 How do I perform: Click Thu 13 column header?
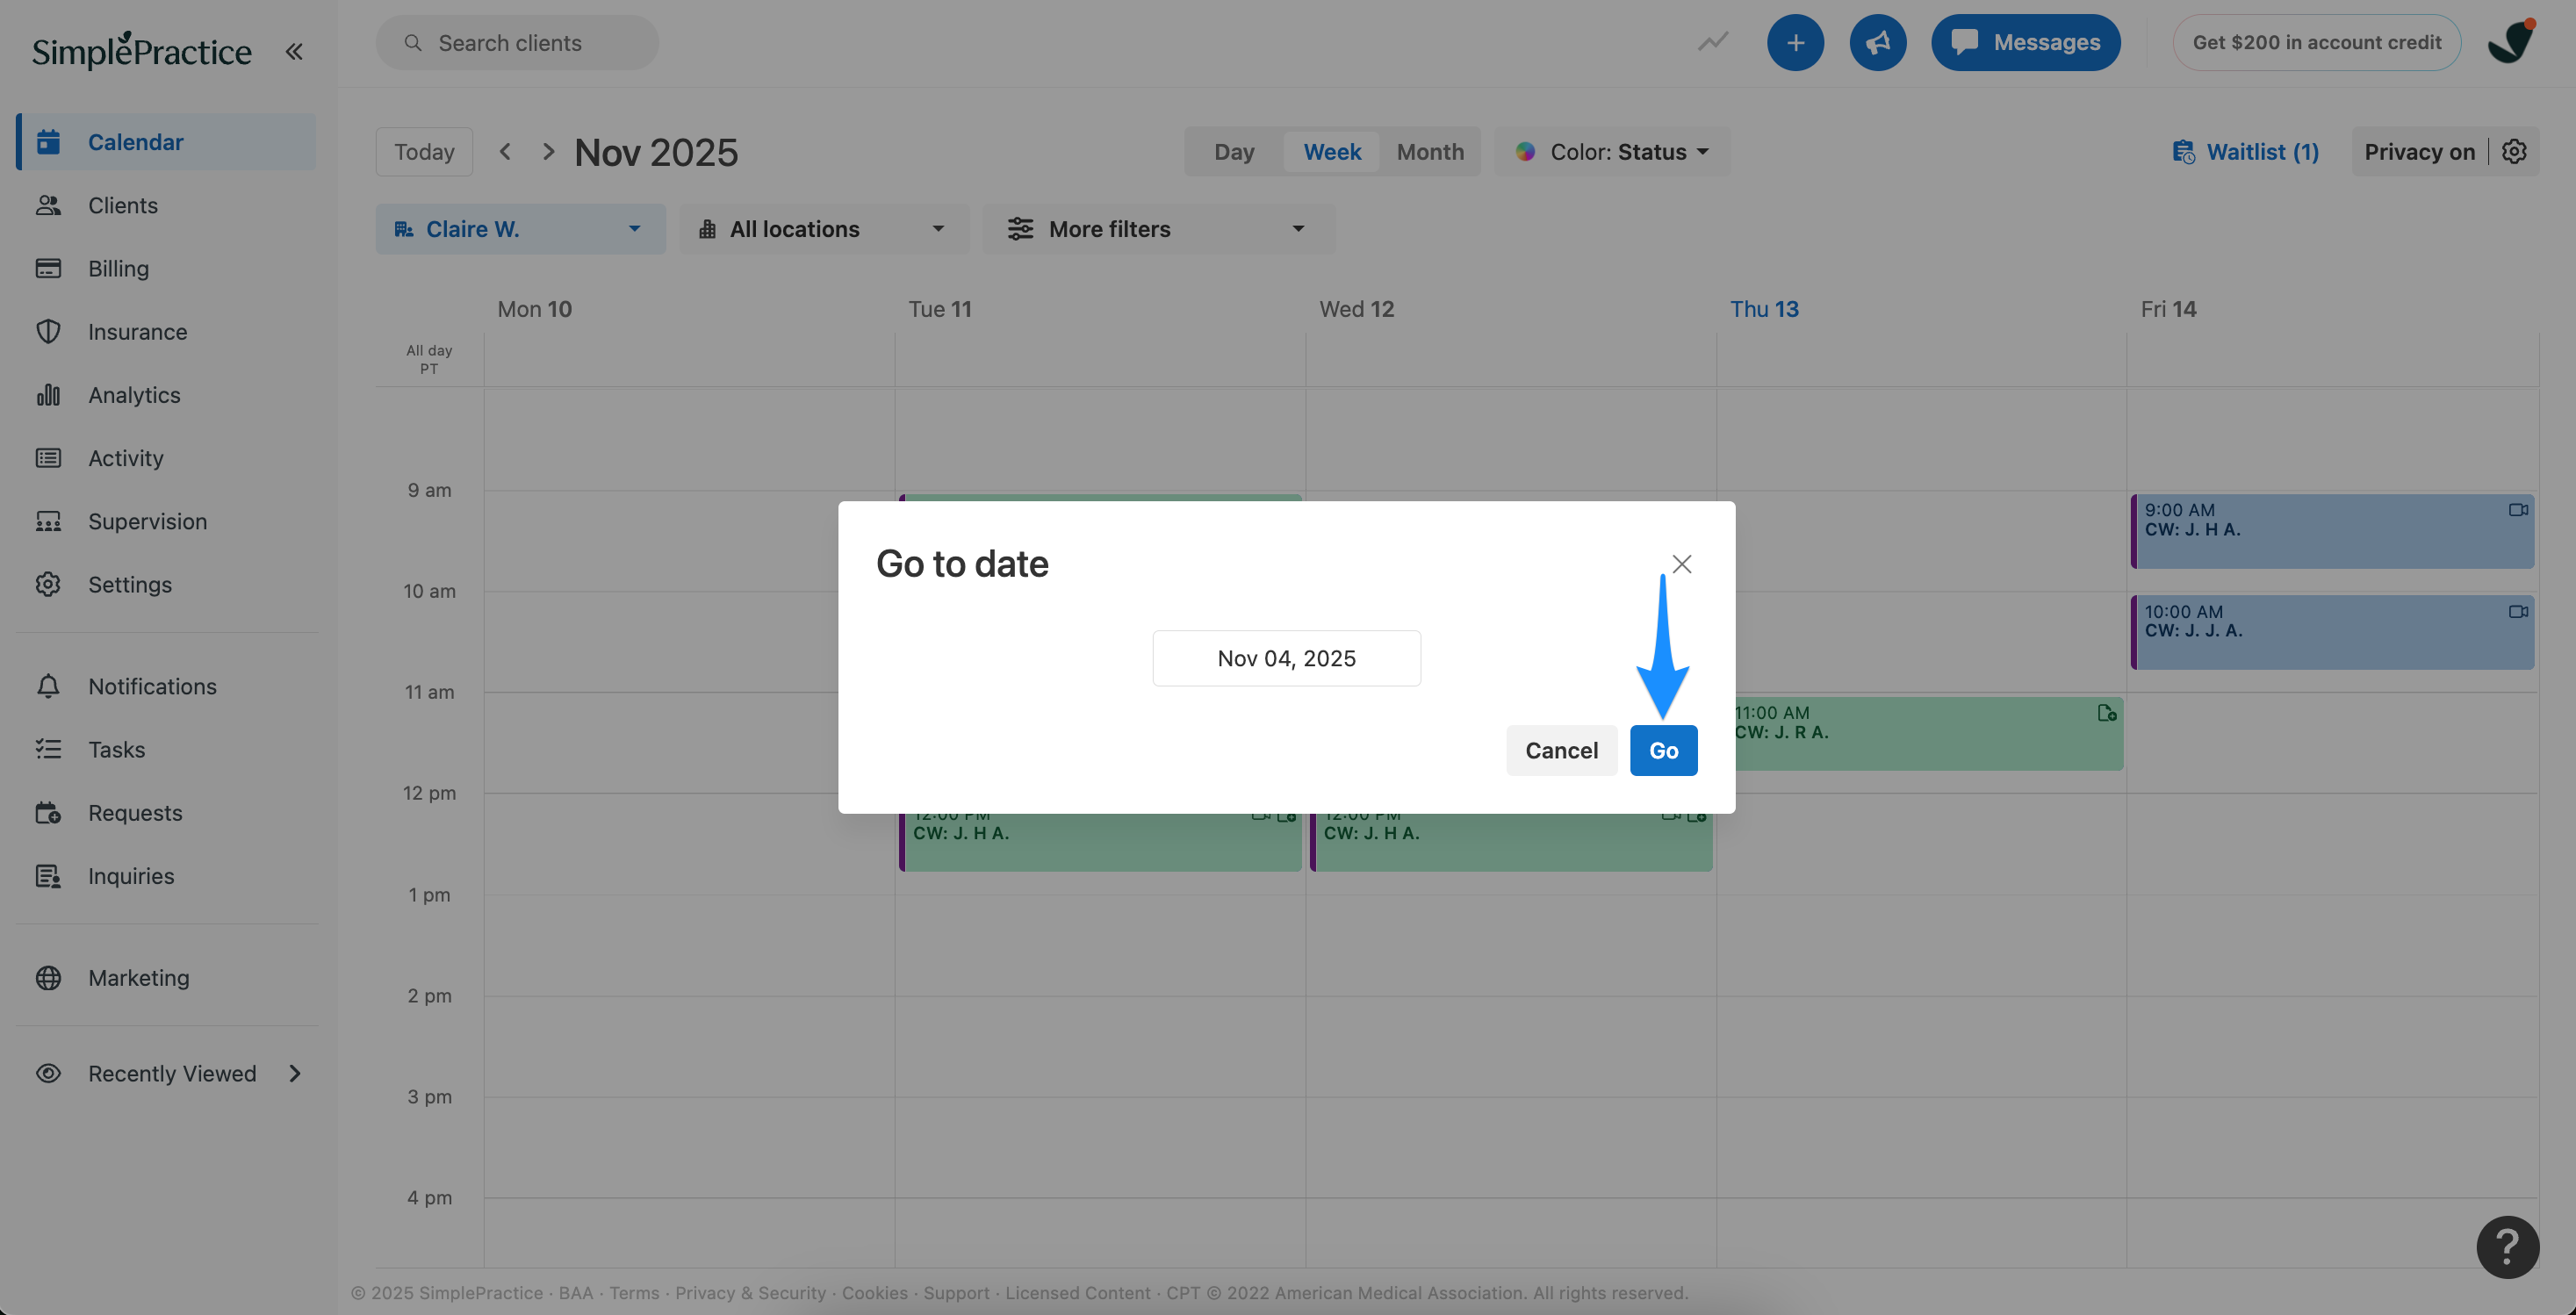tap(1764, 309)
